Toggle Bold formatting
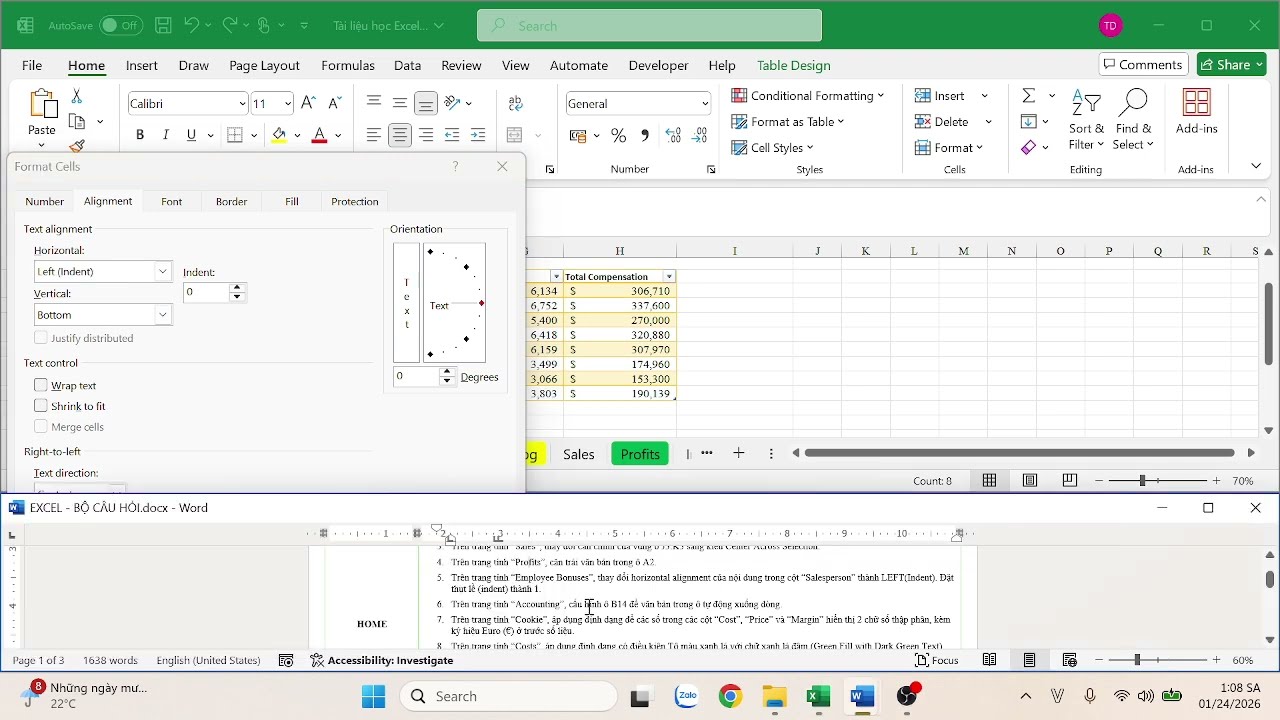Image resolution: width=1280 pixels, height=720 pixels. click(x=140, y=135)
